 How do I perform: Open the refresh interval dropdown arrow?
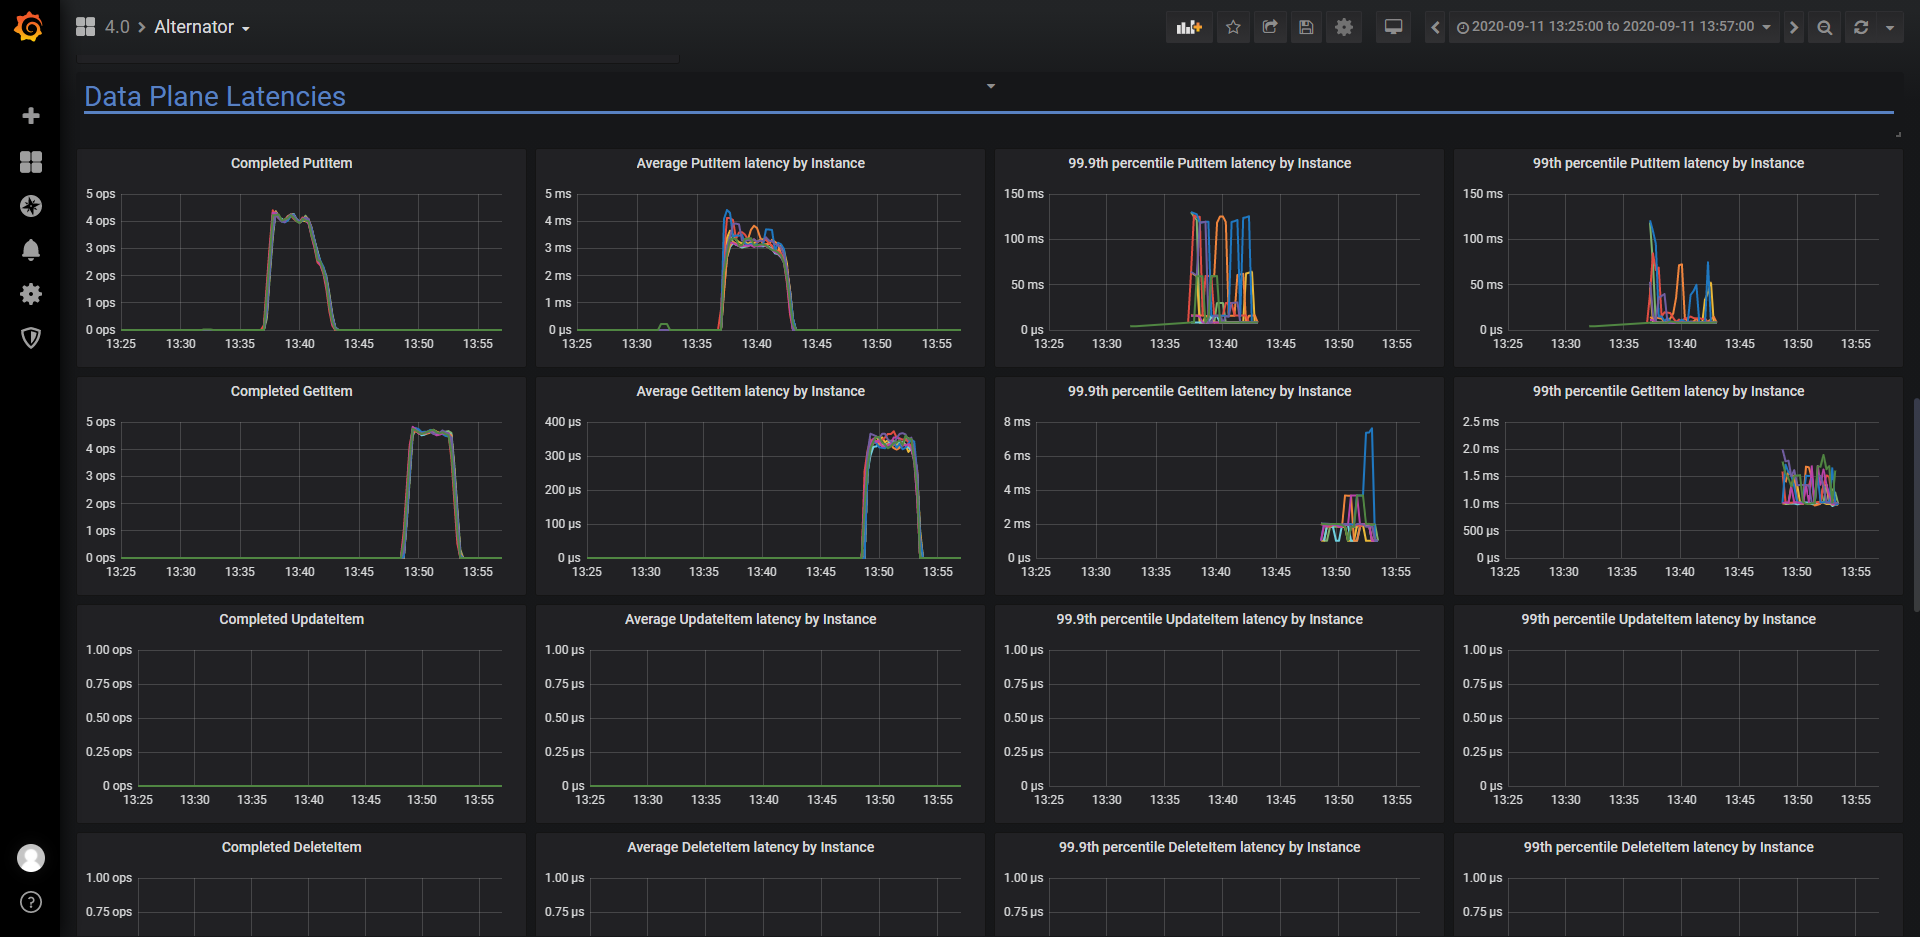(x=1890, y=27)
